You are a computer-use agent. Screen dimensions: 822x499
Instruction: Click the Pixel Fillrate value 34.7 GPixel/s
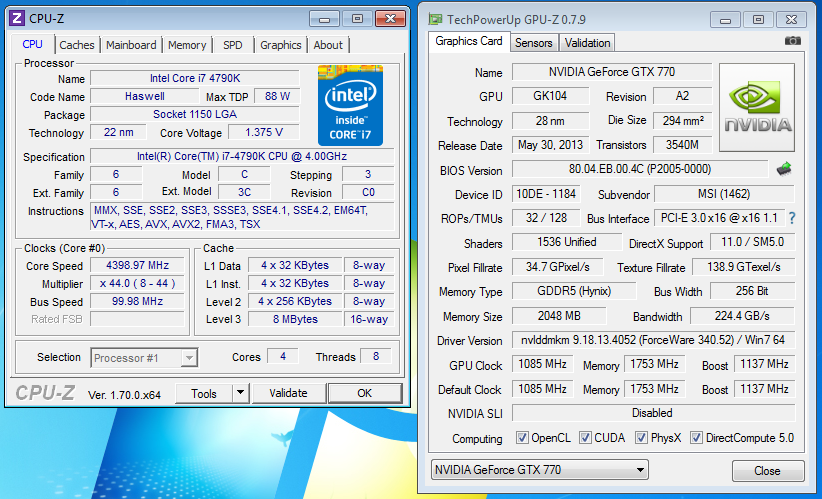pyautogui.click(x=557, y=267)
